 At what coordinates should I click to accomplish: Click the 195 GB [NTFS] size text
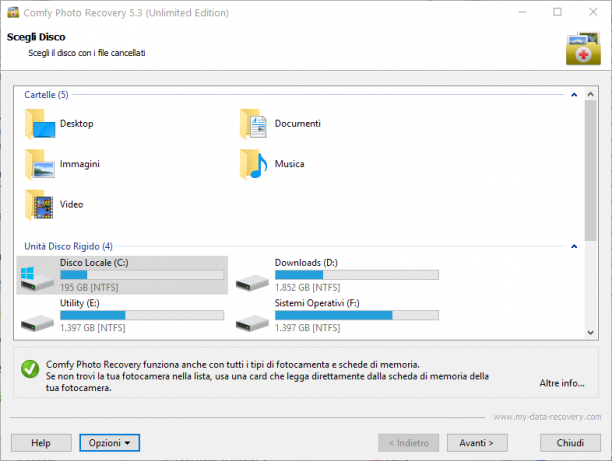pyautogui.click(x=89, y=287)
